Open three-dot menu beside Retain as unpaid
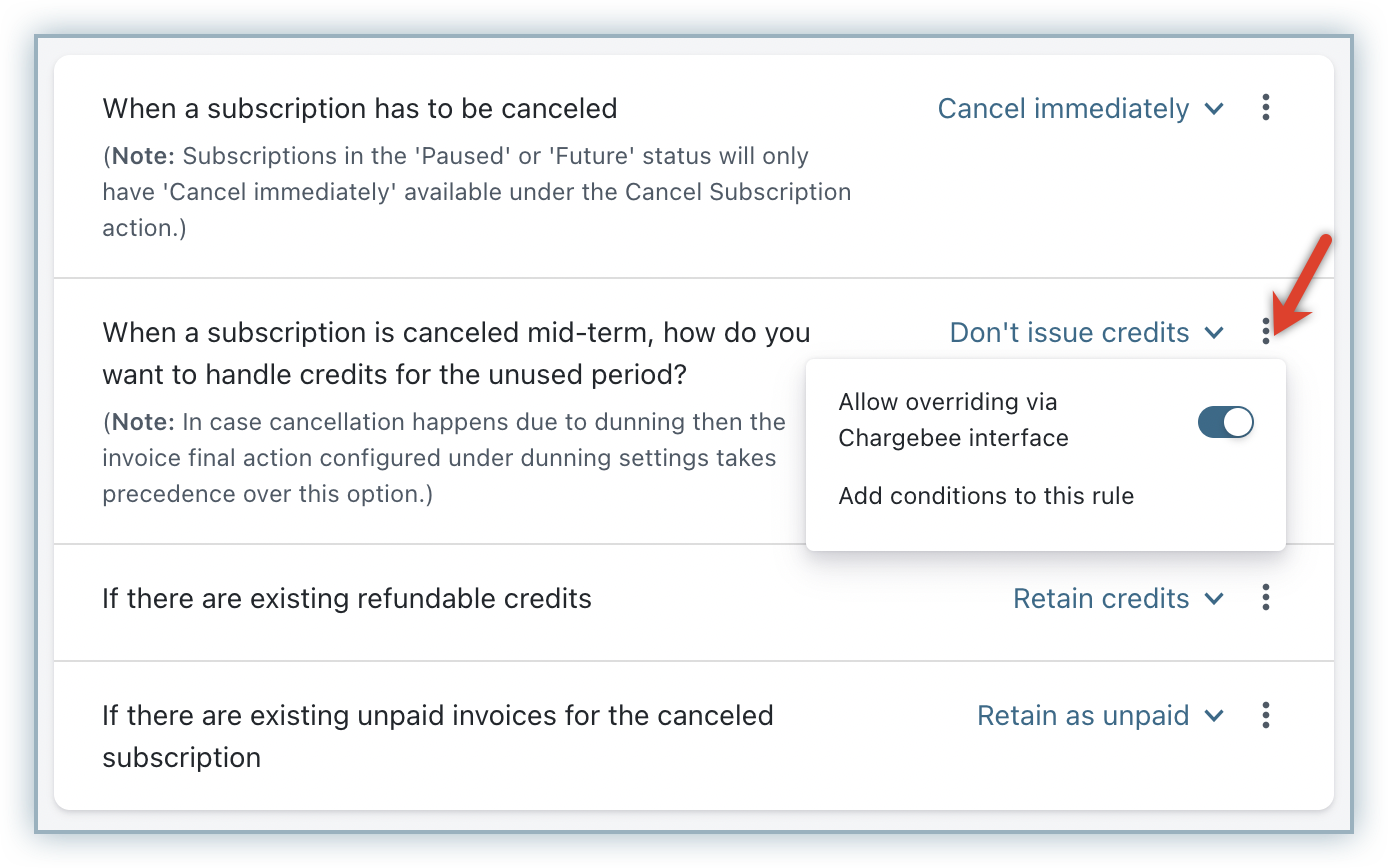This screenshot has height=868, width=1388. [x=1266, y=715]
